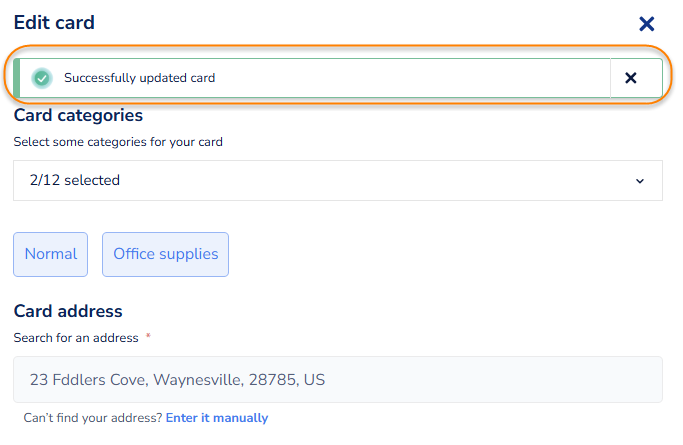Select the Normal category chip
Screen dimensions: 683x445
coord(51,254)
